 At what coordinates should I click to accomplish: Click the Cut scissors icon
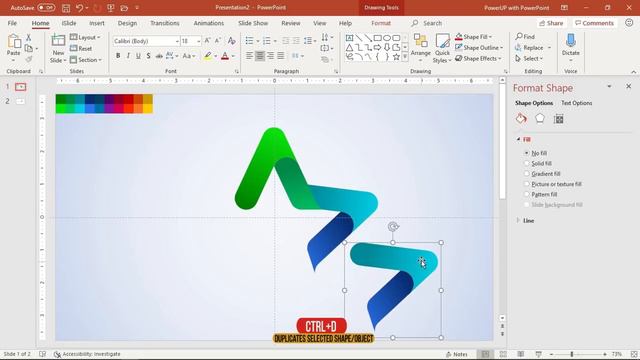tap(29, 38)
